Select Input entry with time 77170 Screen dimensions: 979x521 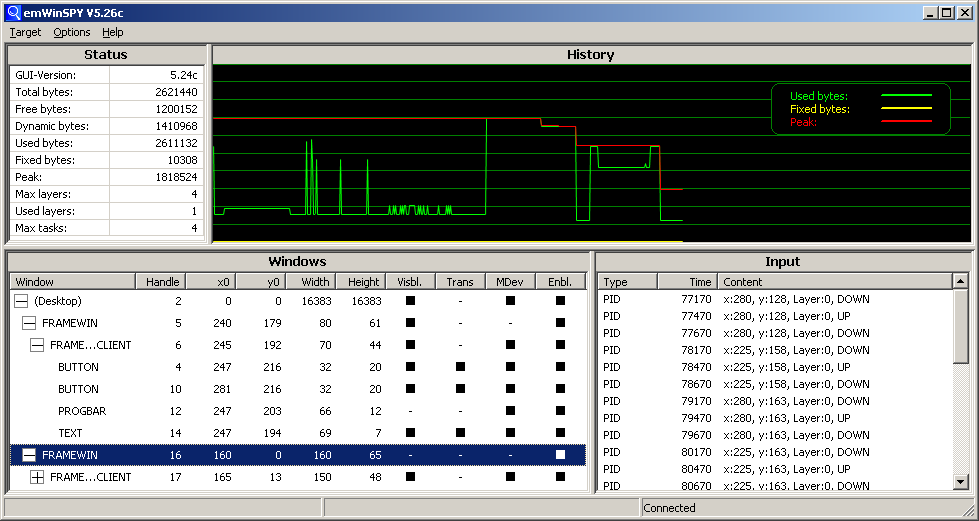[x=775, y=299]
